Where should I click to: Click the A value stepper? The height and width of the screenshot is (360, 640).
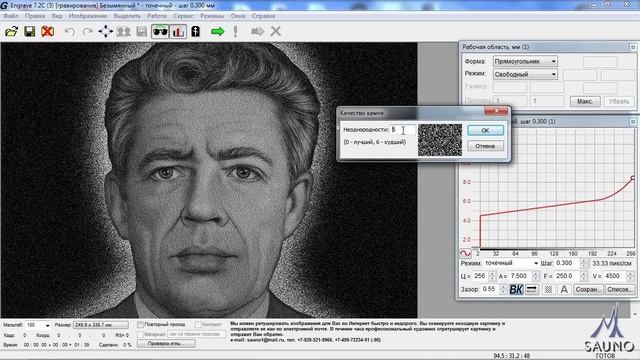[x=536, y=276]
